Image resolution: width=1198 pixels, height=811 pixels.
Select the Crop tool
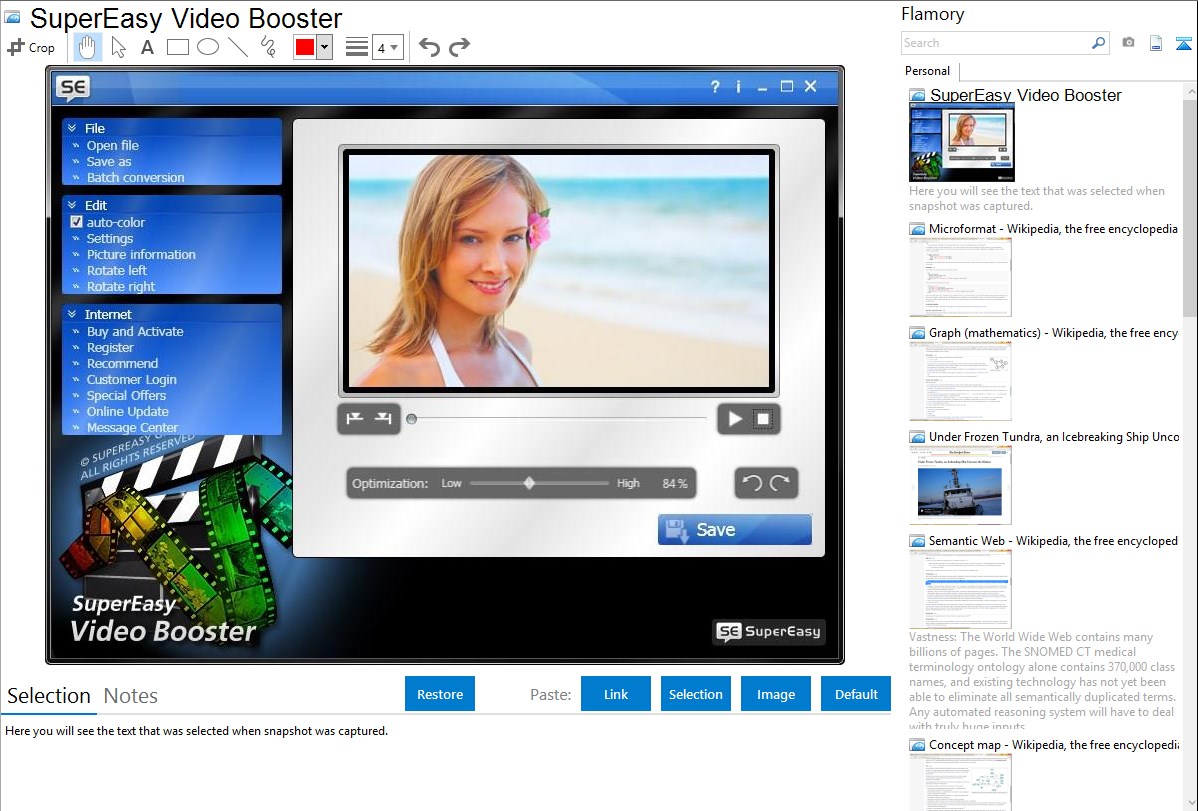click(x=31, y=47)
